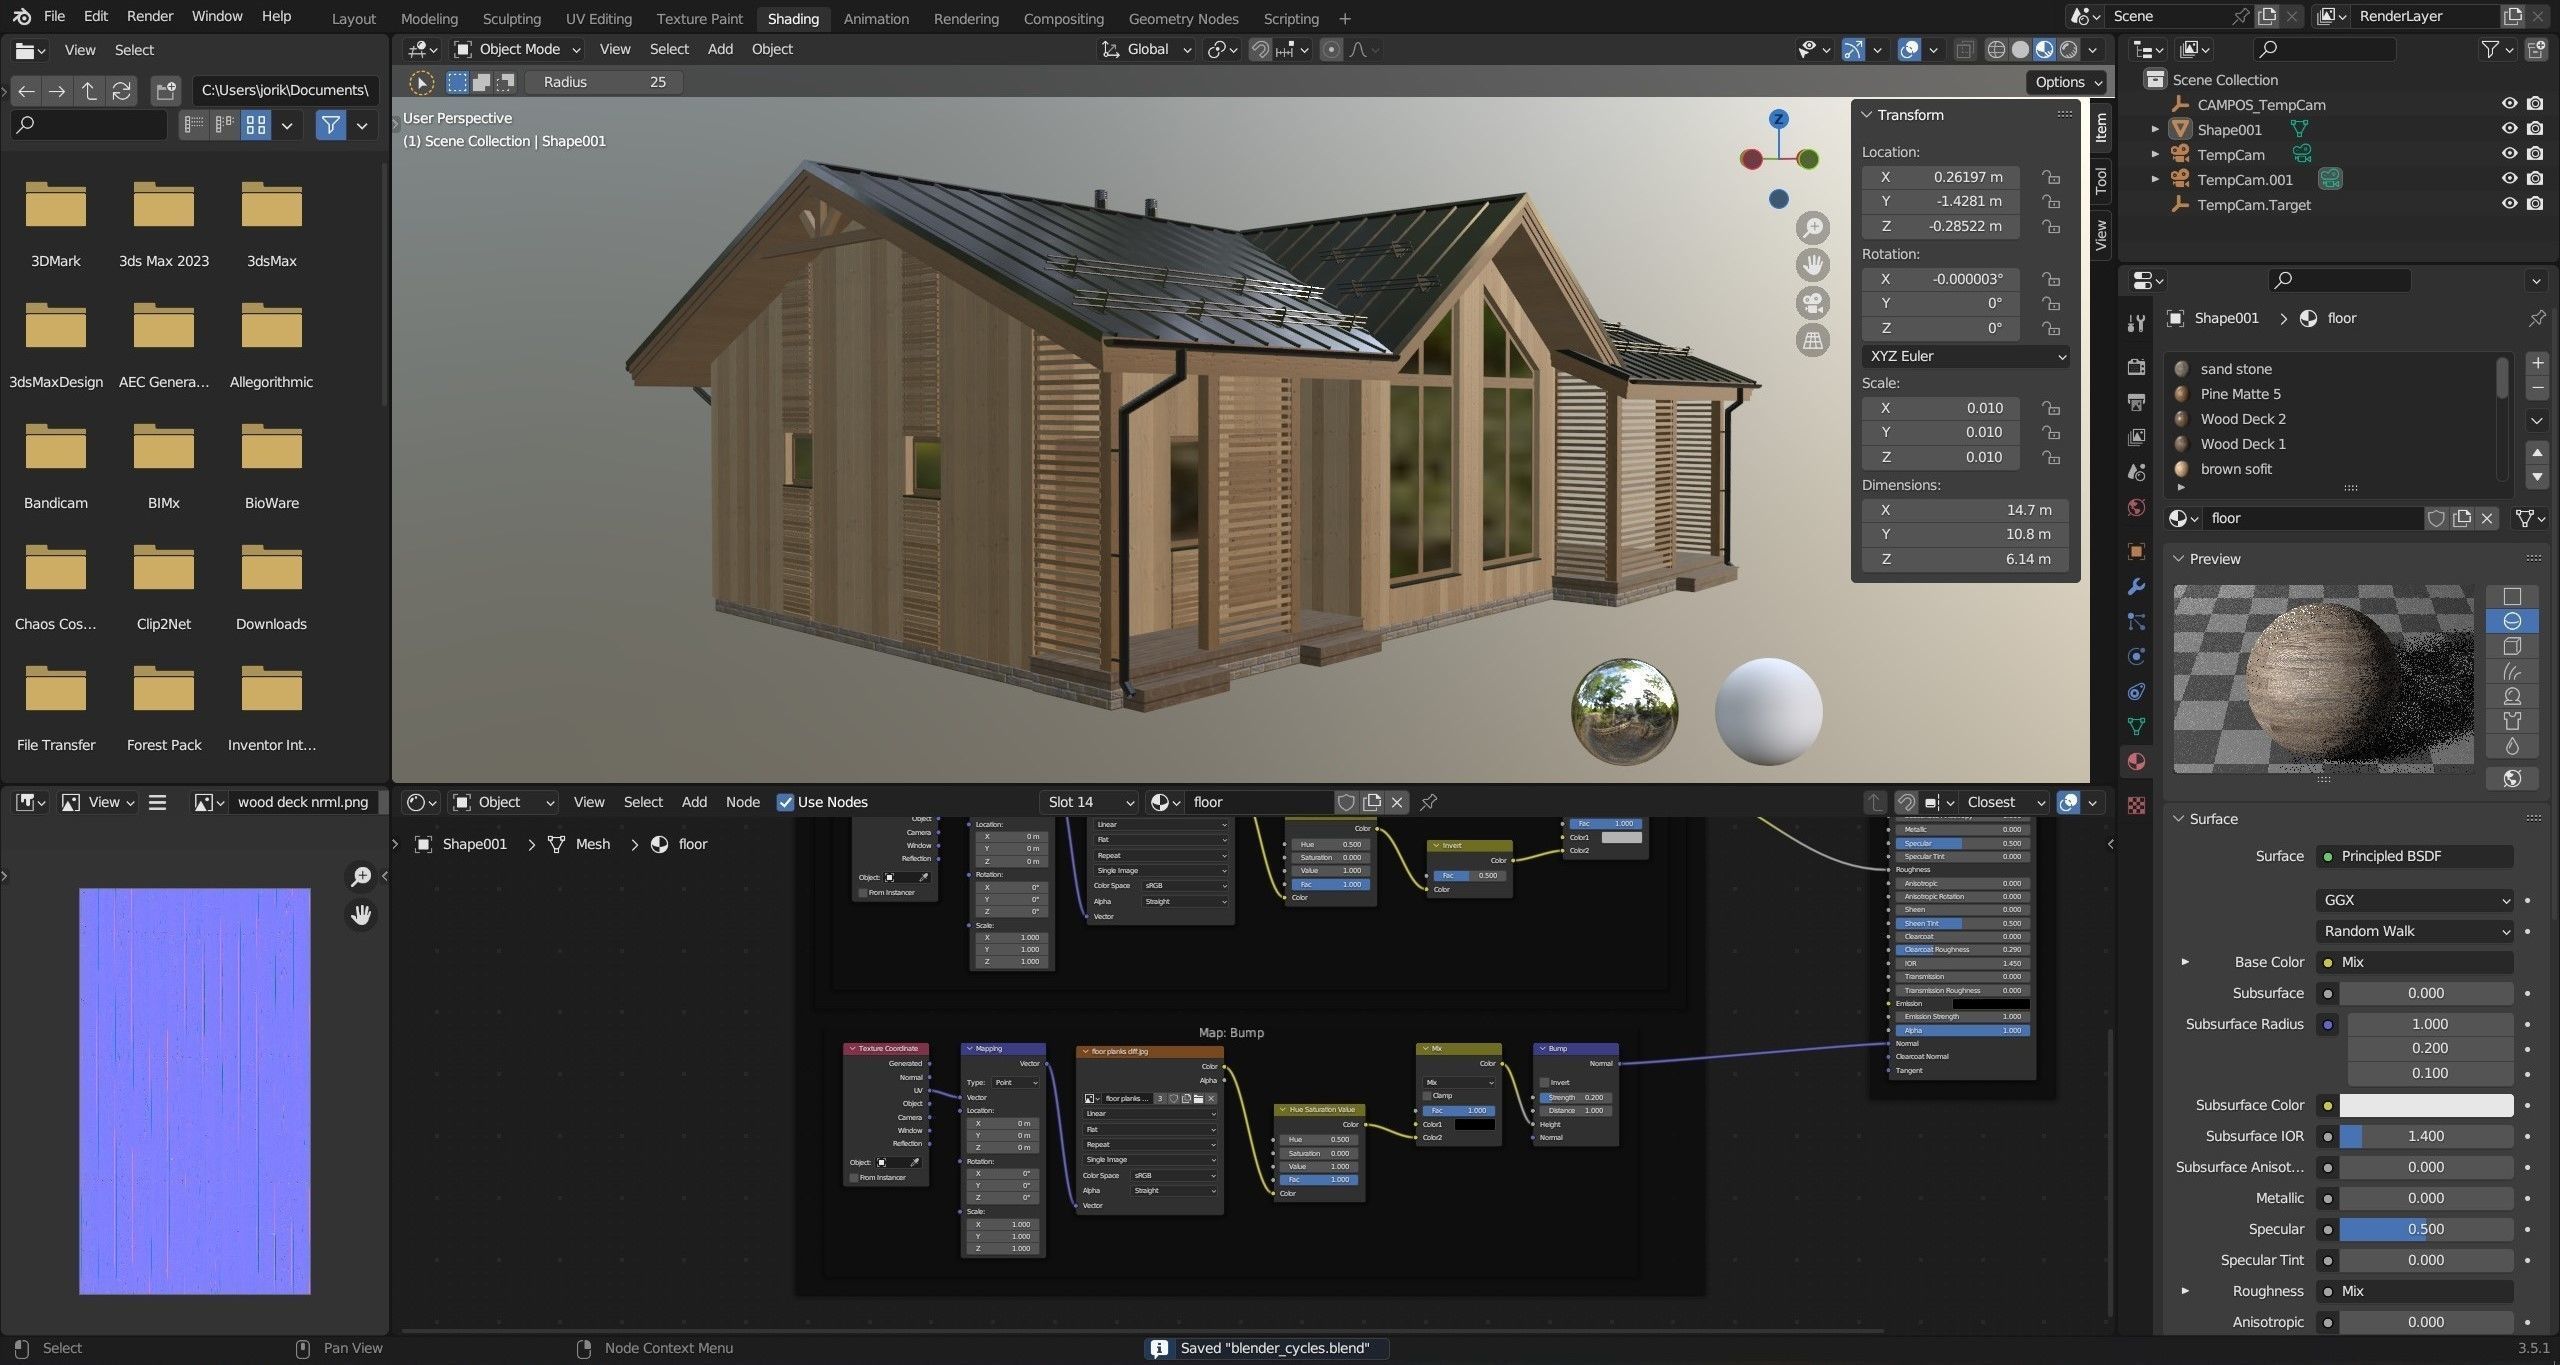Screen dimensions: 2560x1365
Task: Open the Object Mode dropdown
Action: coord(516,49)
